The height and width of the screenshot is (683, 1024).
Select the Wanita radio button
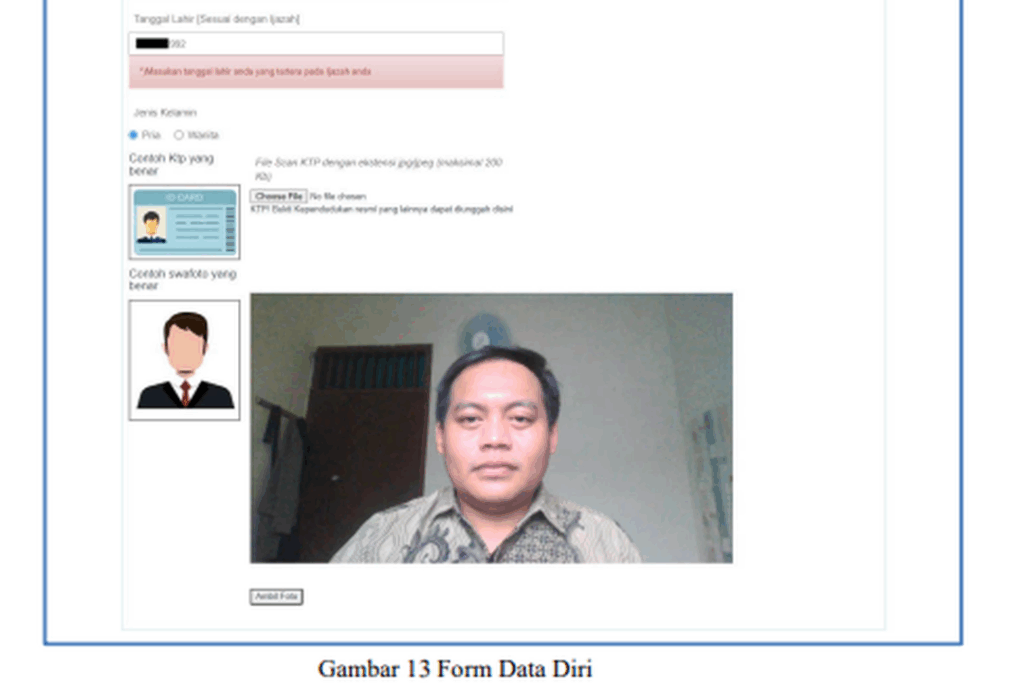179,135
